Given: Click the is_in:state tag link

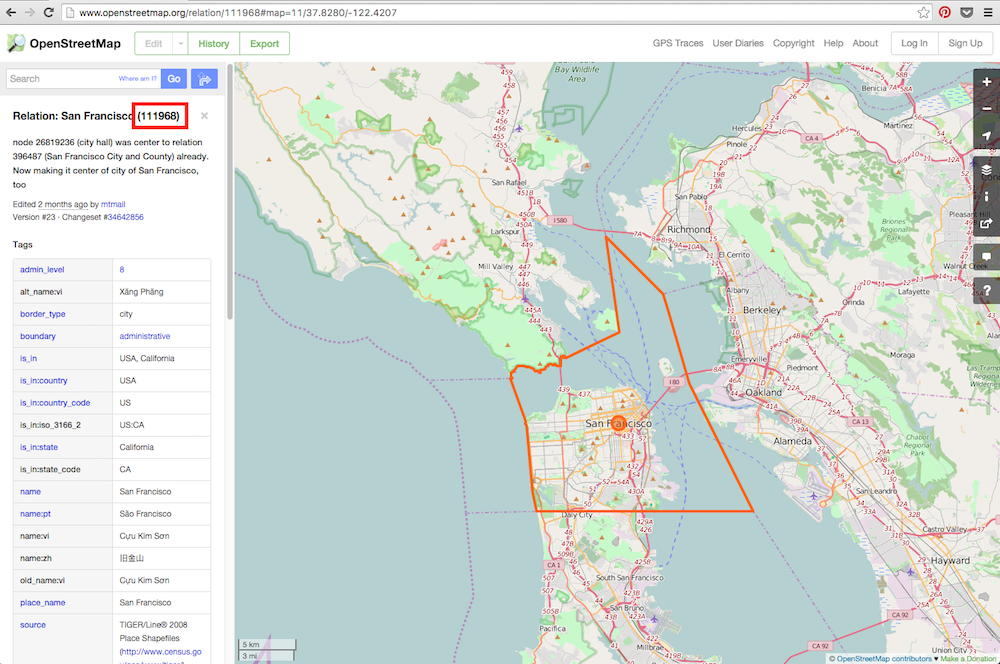Looking at the screenshot, I should click(39, 447).
